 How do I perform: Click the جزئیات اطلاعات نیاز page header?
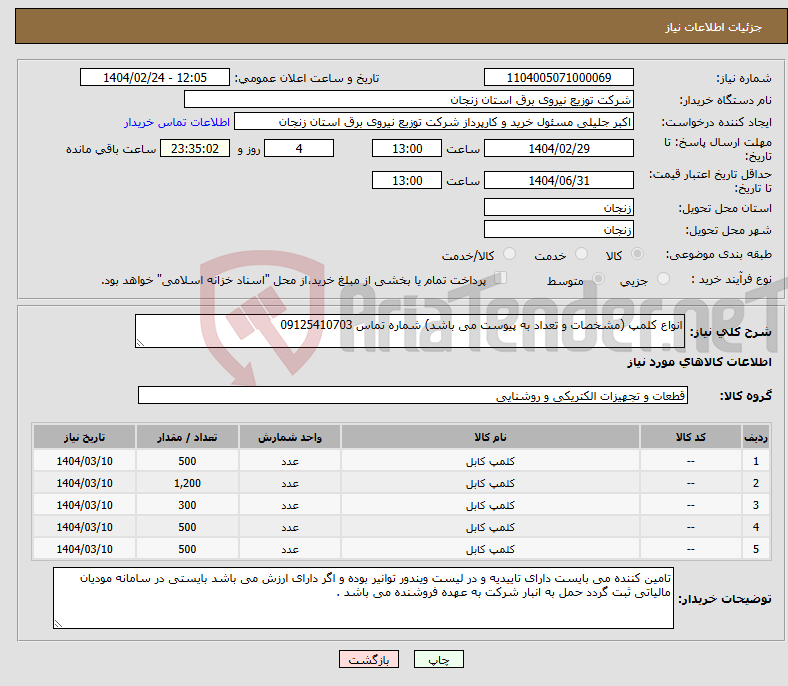coord(714,27)
